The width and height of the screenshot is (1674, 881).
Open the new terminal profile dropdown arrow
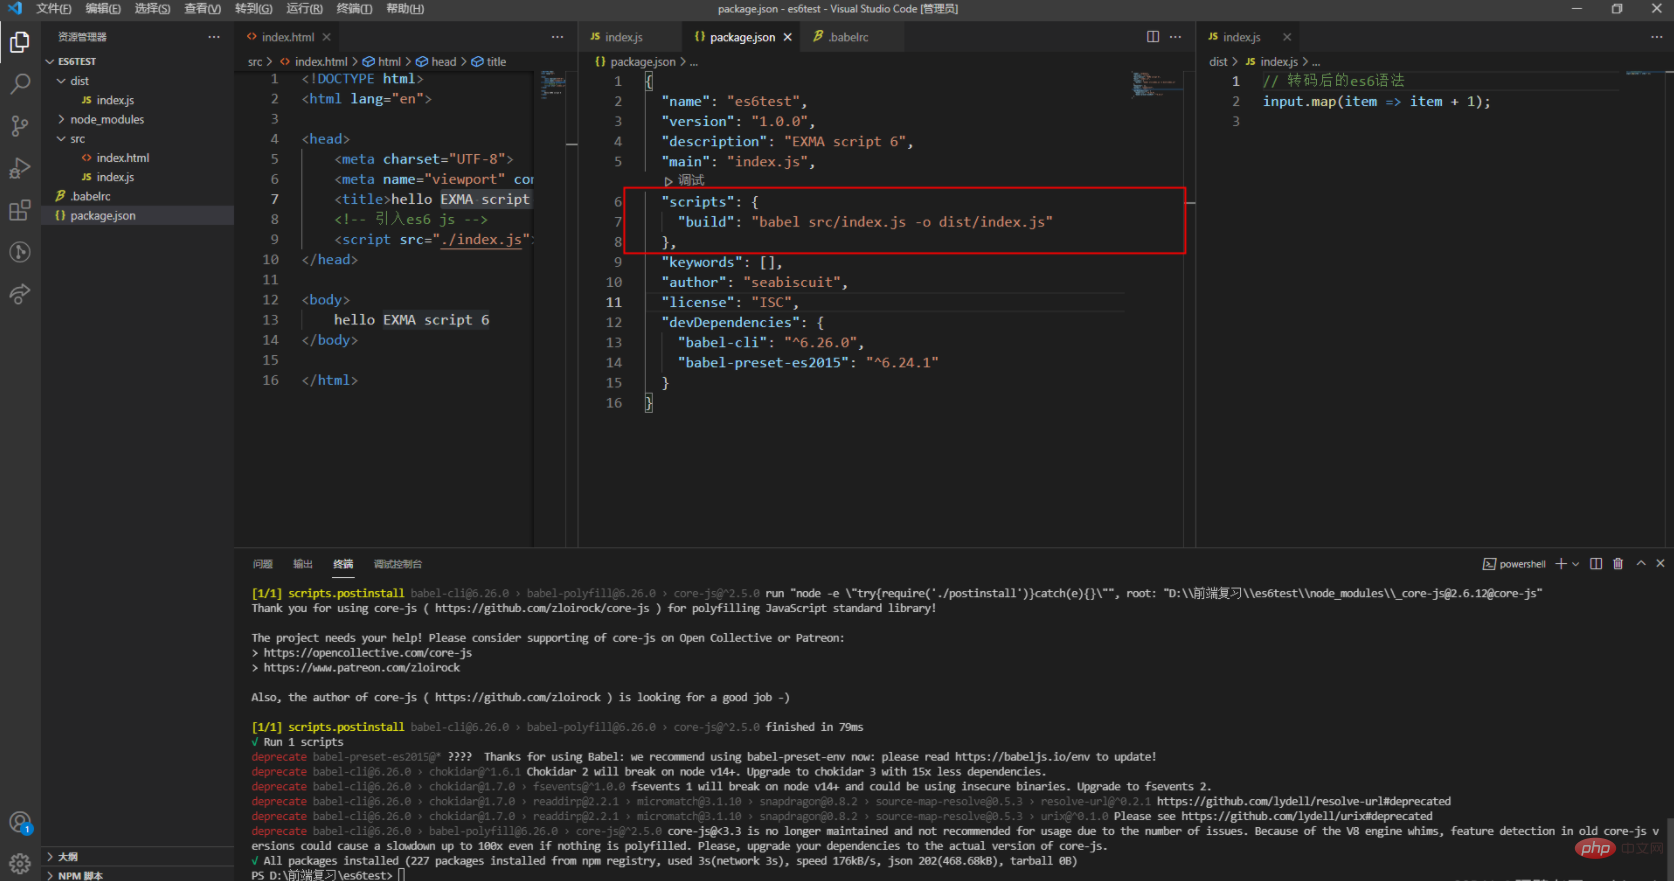[x=1576, y=564]
